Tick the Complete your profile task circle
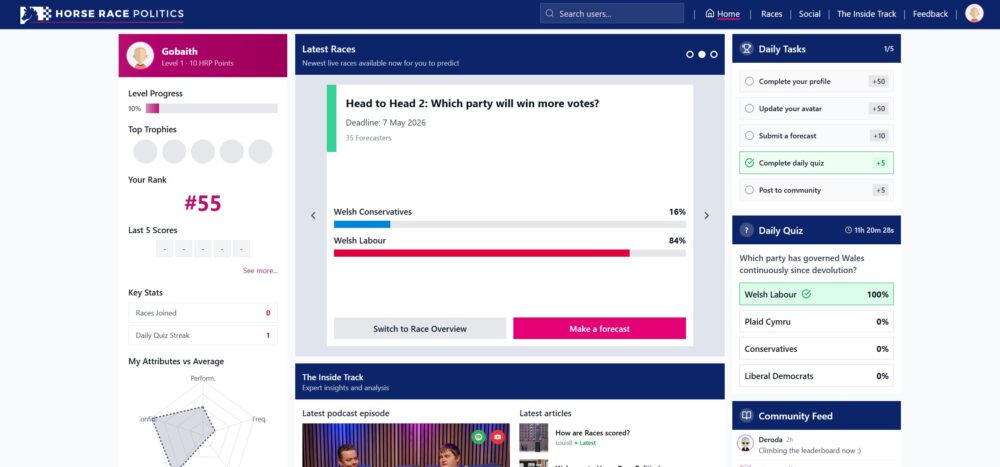This screenshot has height=467, width=1000. (750, 81)
